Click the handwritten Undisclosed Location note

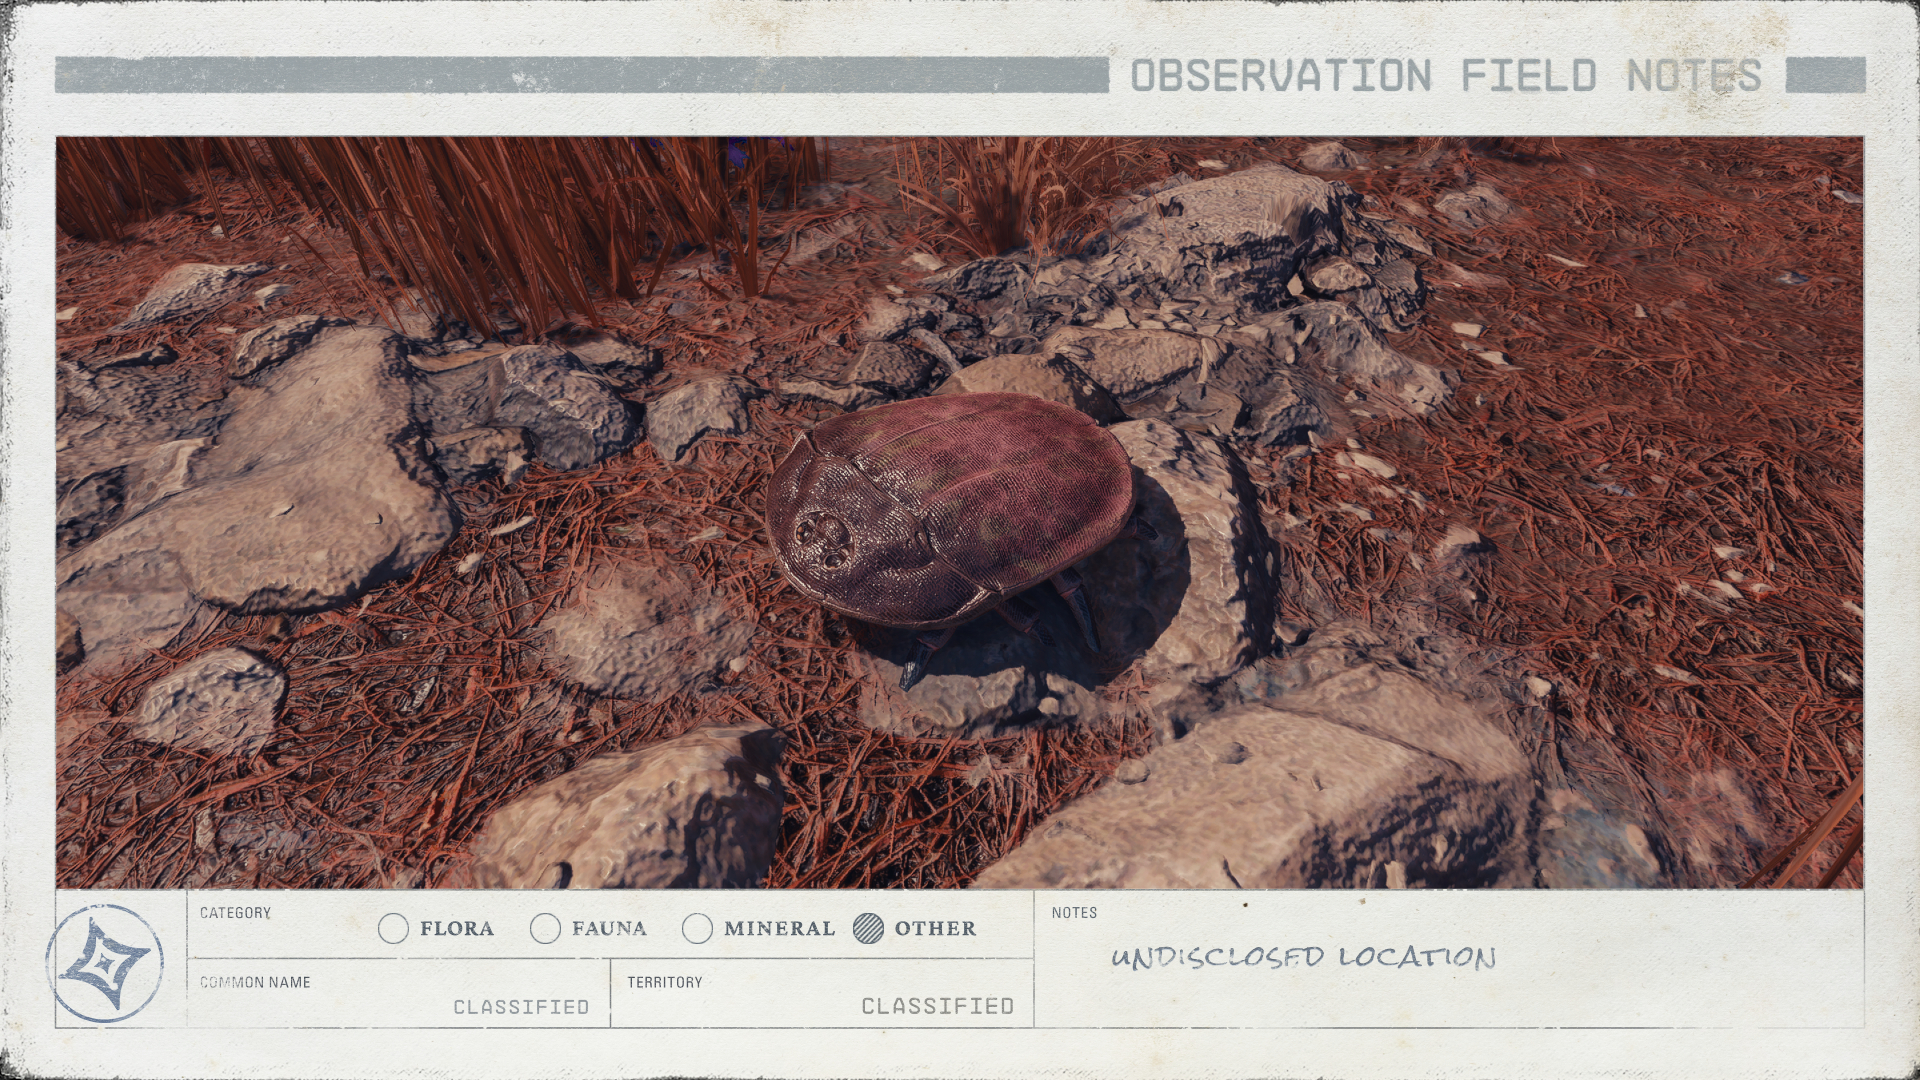point(1303,957)
